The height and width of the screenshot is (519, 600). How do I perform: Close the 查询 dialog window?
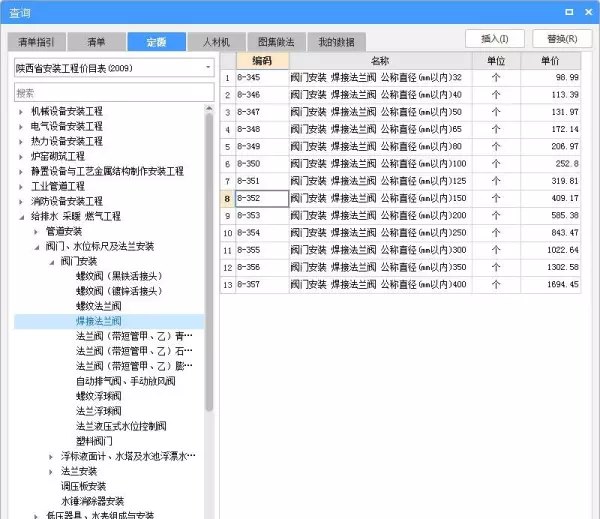(x=589, y=12)
